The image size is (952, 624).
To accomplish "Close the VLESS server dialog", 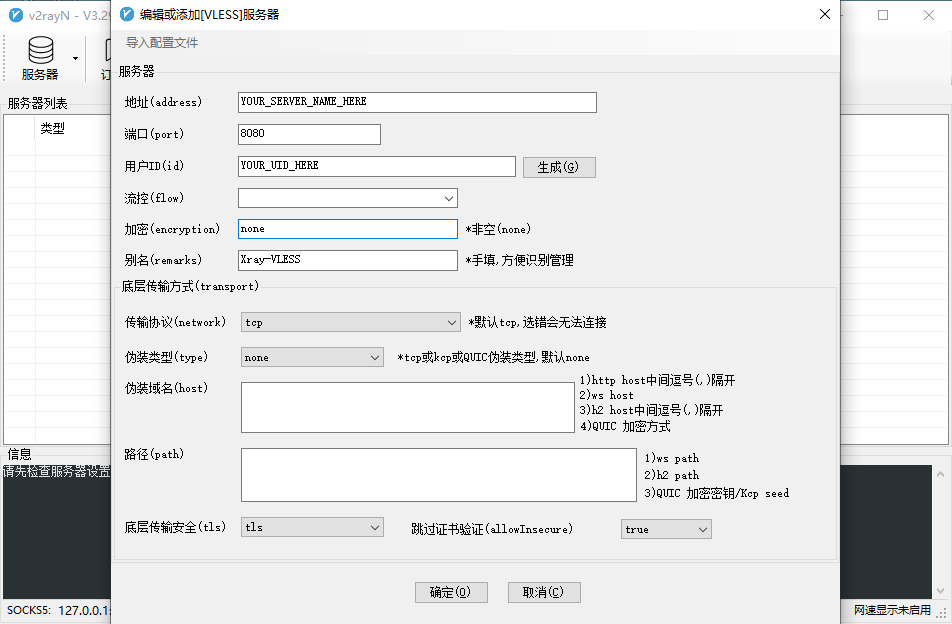I will (824, 14).
